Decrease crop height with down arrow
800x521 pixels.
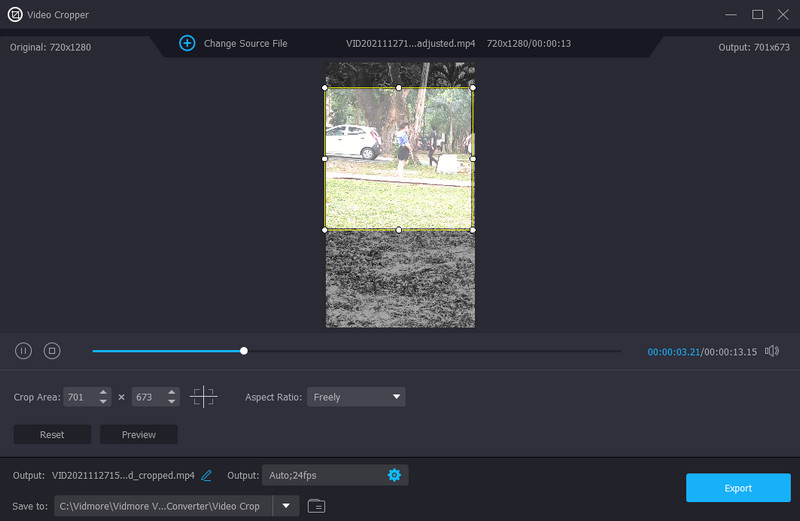pyautogui.click(x=173, y=402)
